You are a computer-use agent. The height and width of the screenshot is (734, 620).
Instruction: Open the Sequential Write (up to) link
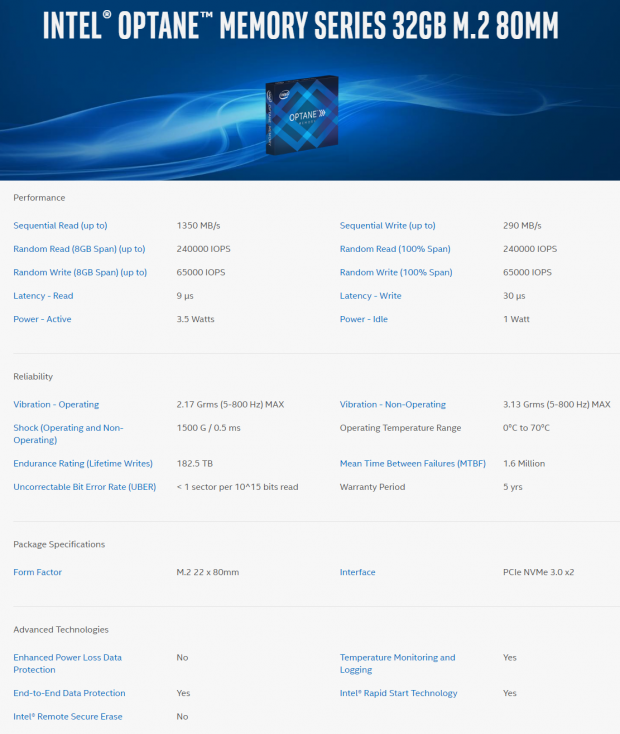coord(388,226)
